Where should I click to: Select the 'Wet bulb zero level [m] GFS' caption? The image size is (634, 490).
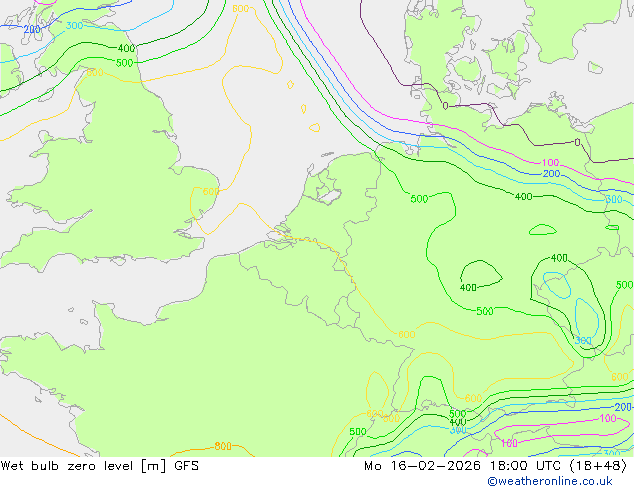pyautogui.click(x=99, y=466)
